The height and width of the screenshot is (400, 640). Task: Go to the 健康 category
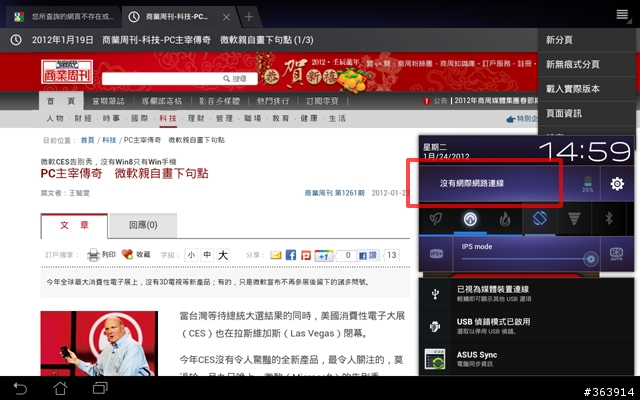click(309, 119)
